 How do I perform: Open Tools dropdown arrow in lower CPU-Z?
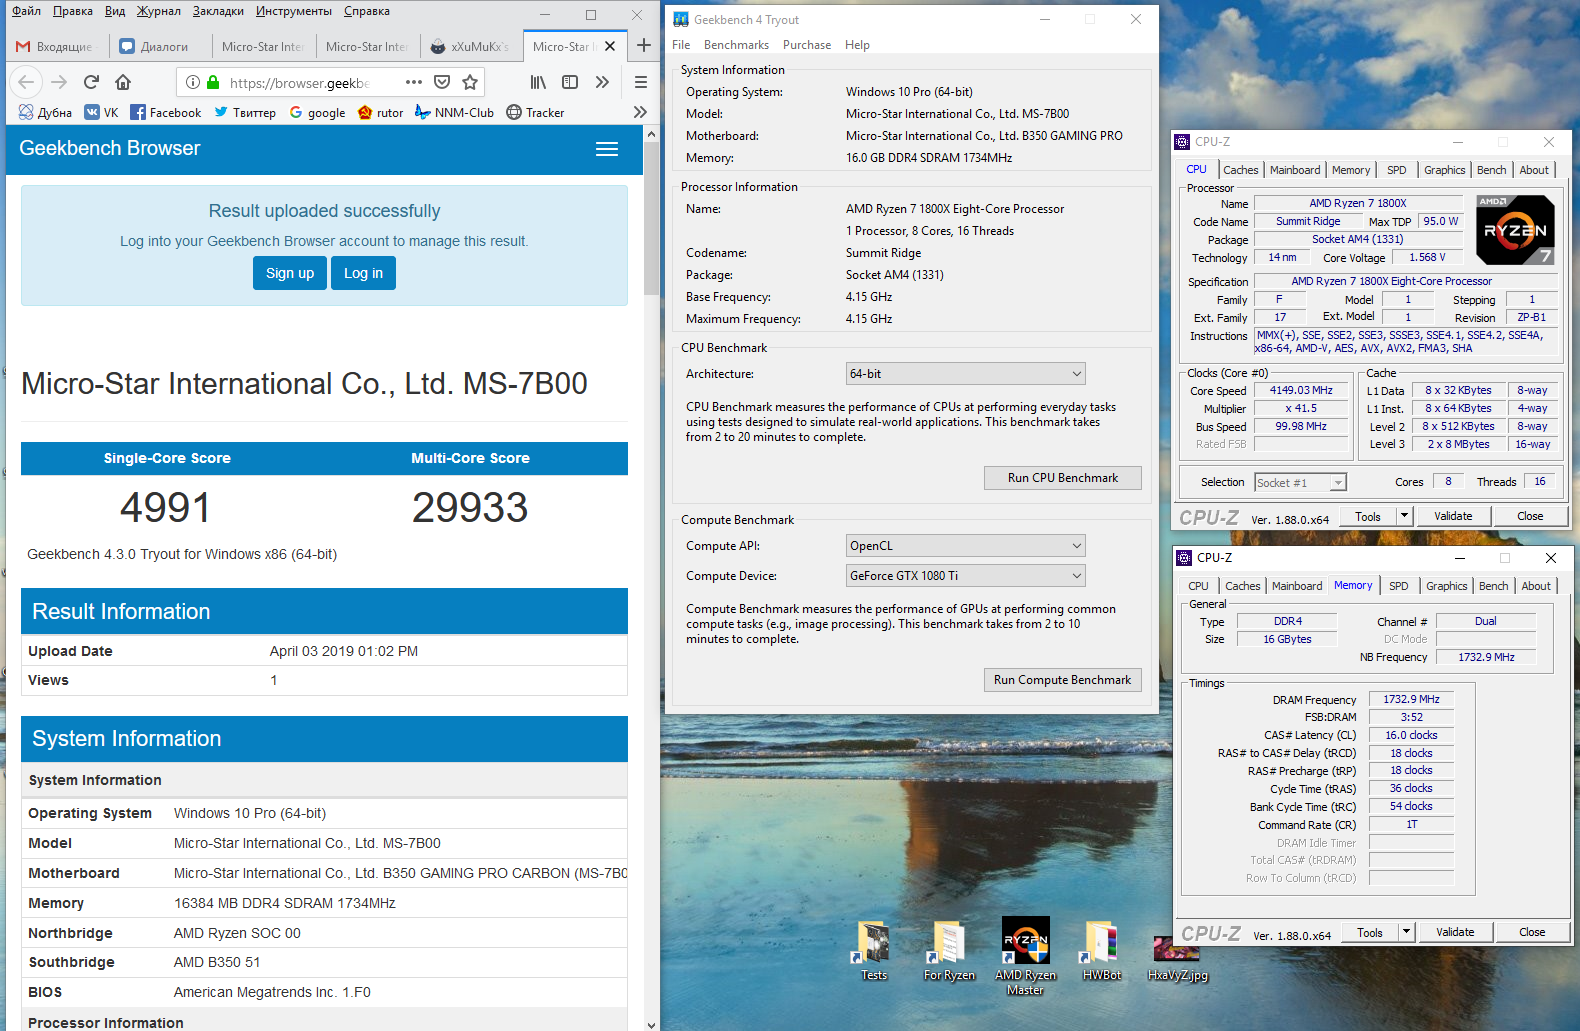point(1406,932)
